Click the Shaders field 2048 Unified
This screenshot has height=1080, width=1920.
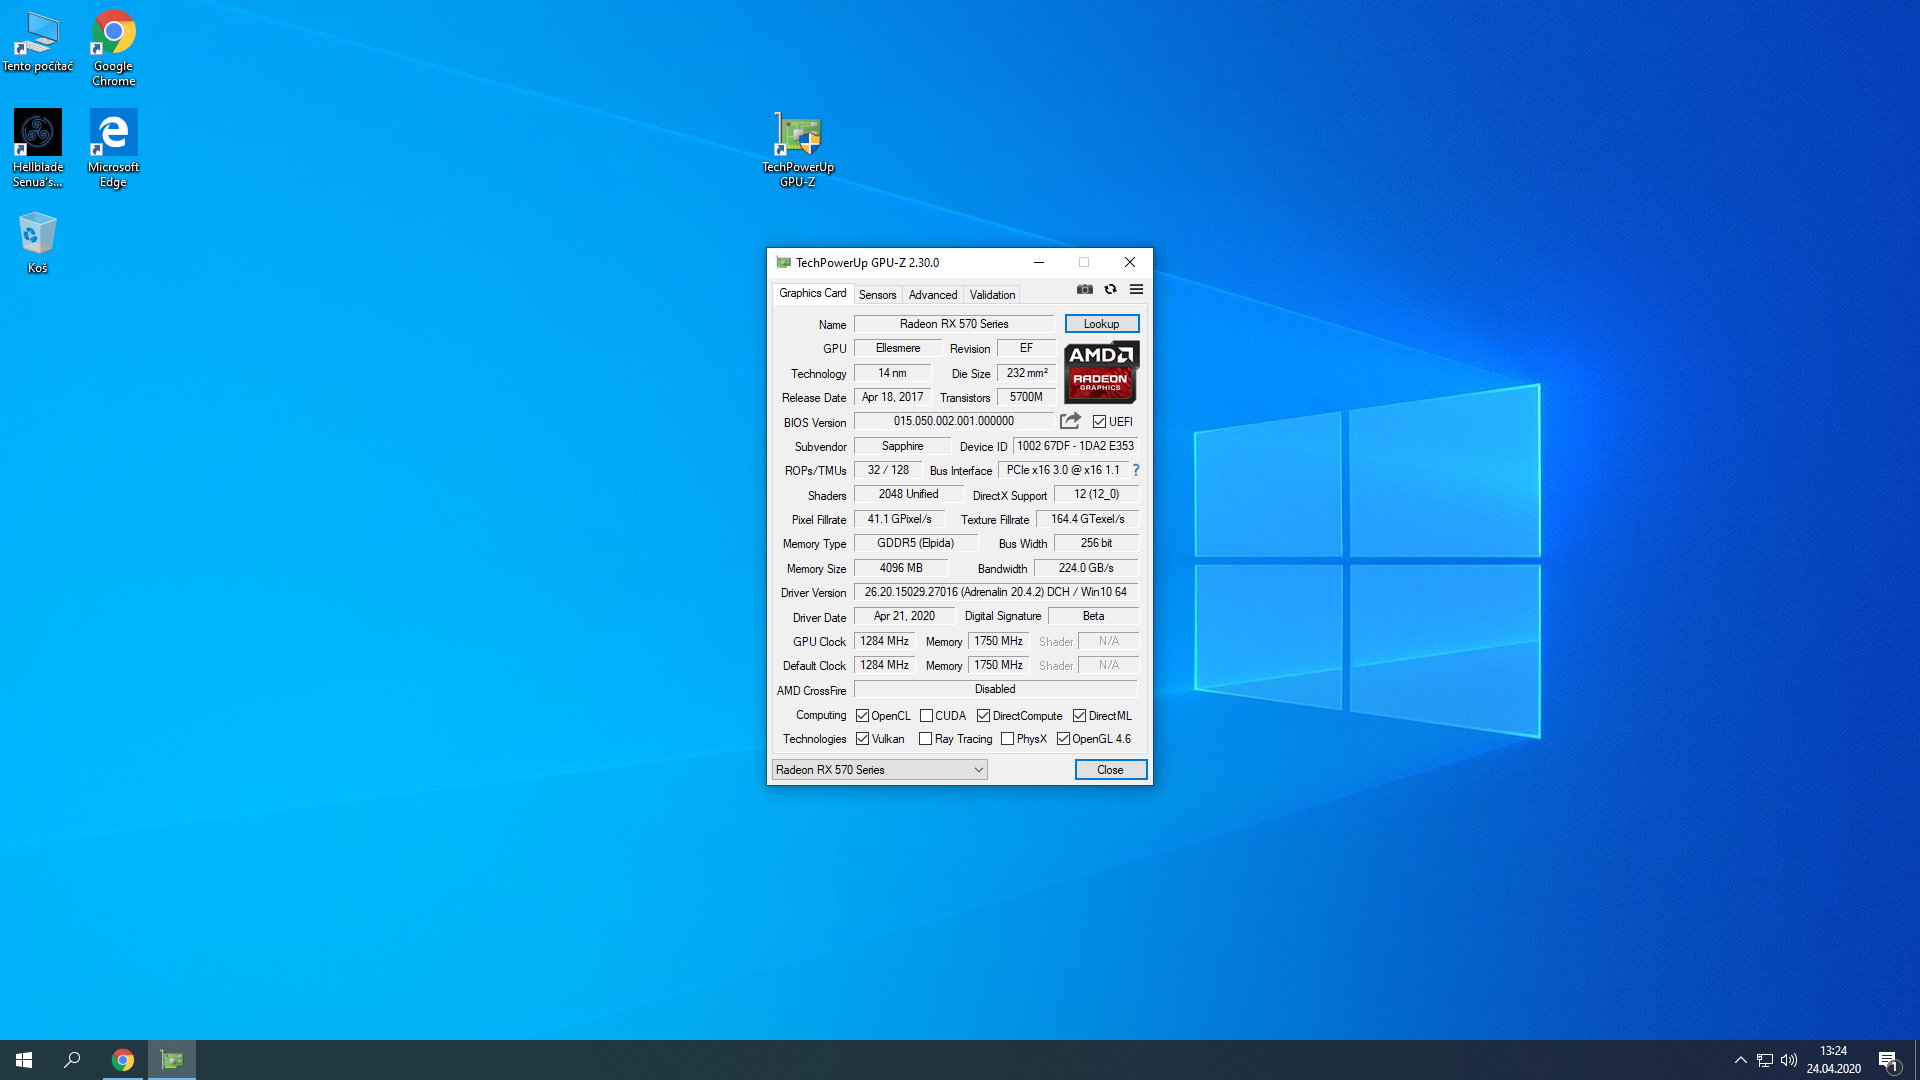point(908,494)
